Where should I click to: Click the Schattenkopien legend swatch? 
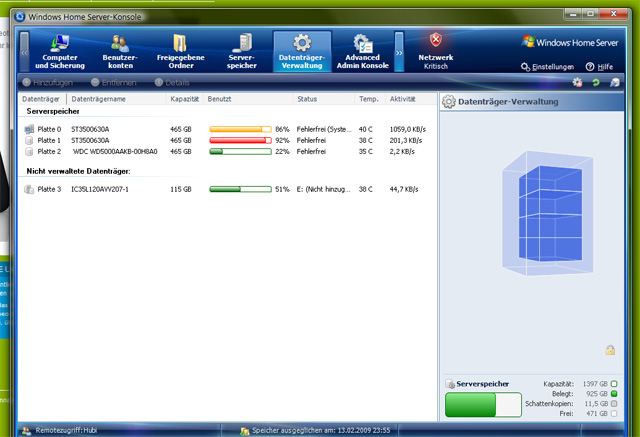614,404
